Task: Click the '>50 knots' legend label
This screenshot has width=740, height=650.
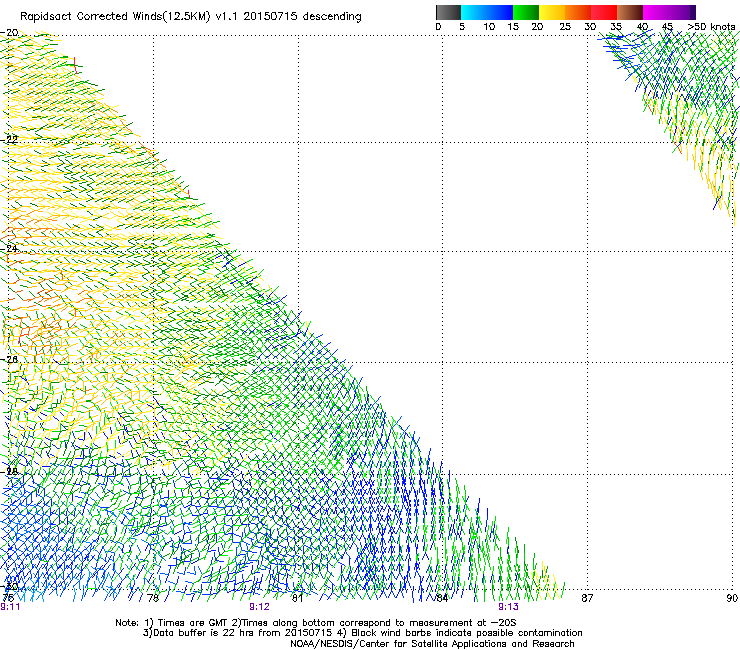Action: (711, 27)
